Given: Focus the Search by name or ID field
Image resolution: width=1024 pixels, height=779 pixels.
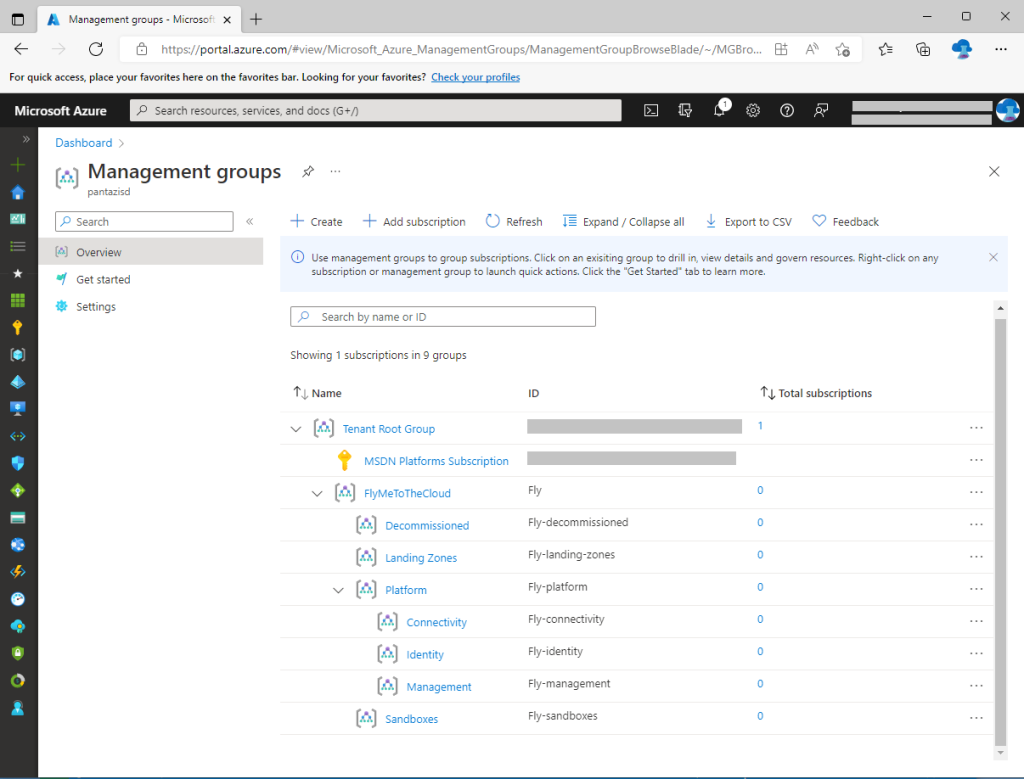Looking at the screenshot, I should point(443,317).
